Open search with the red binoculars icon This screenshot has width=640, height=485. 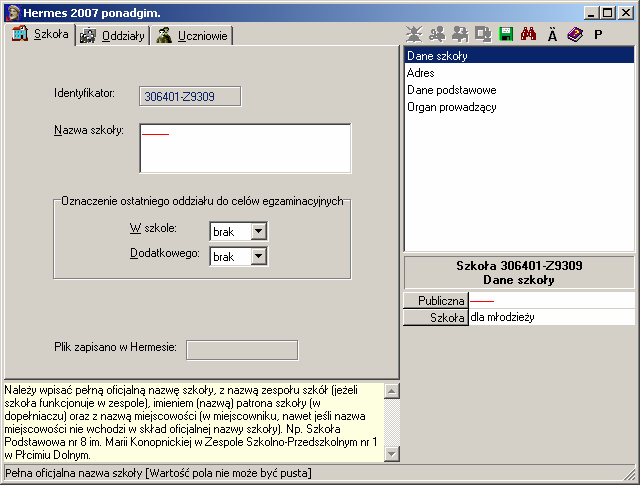click(x=529, y=35)
